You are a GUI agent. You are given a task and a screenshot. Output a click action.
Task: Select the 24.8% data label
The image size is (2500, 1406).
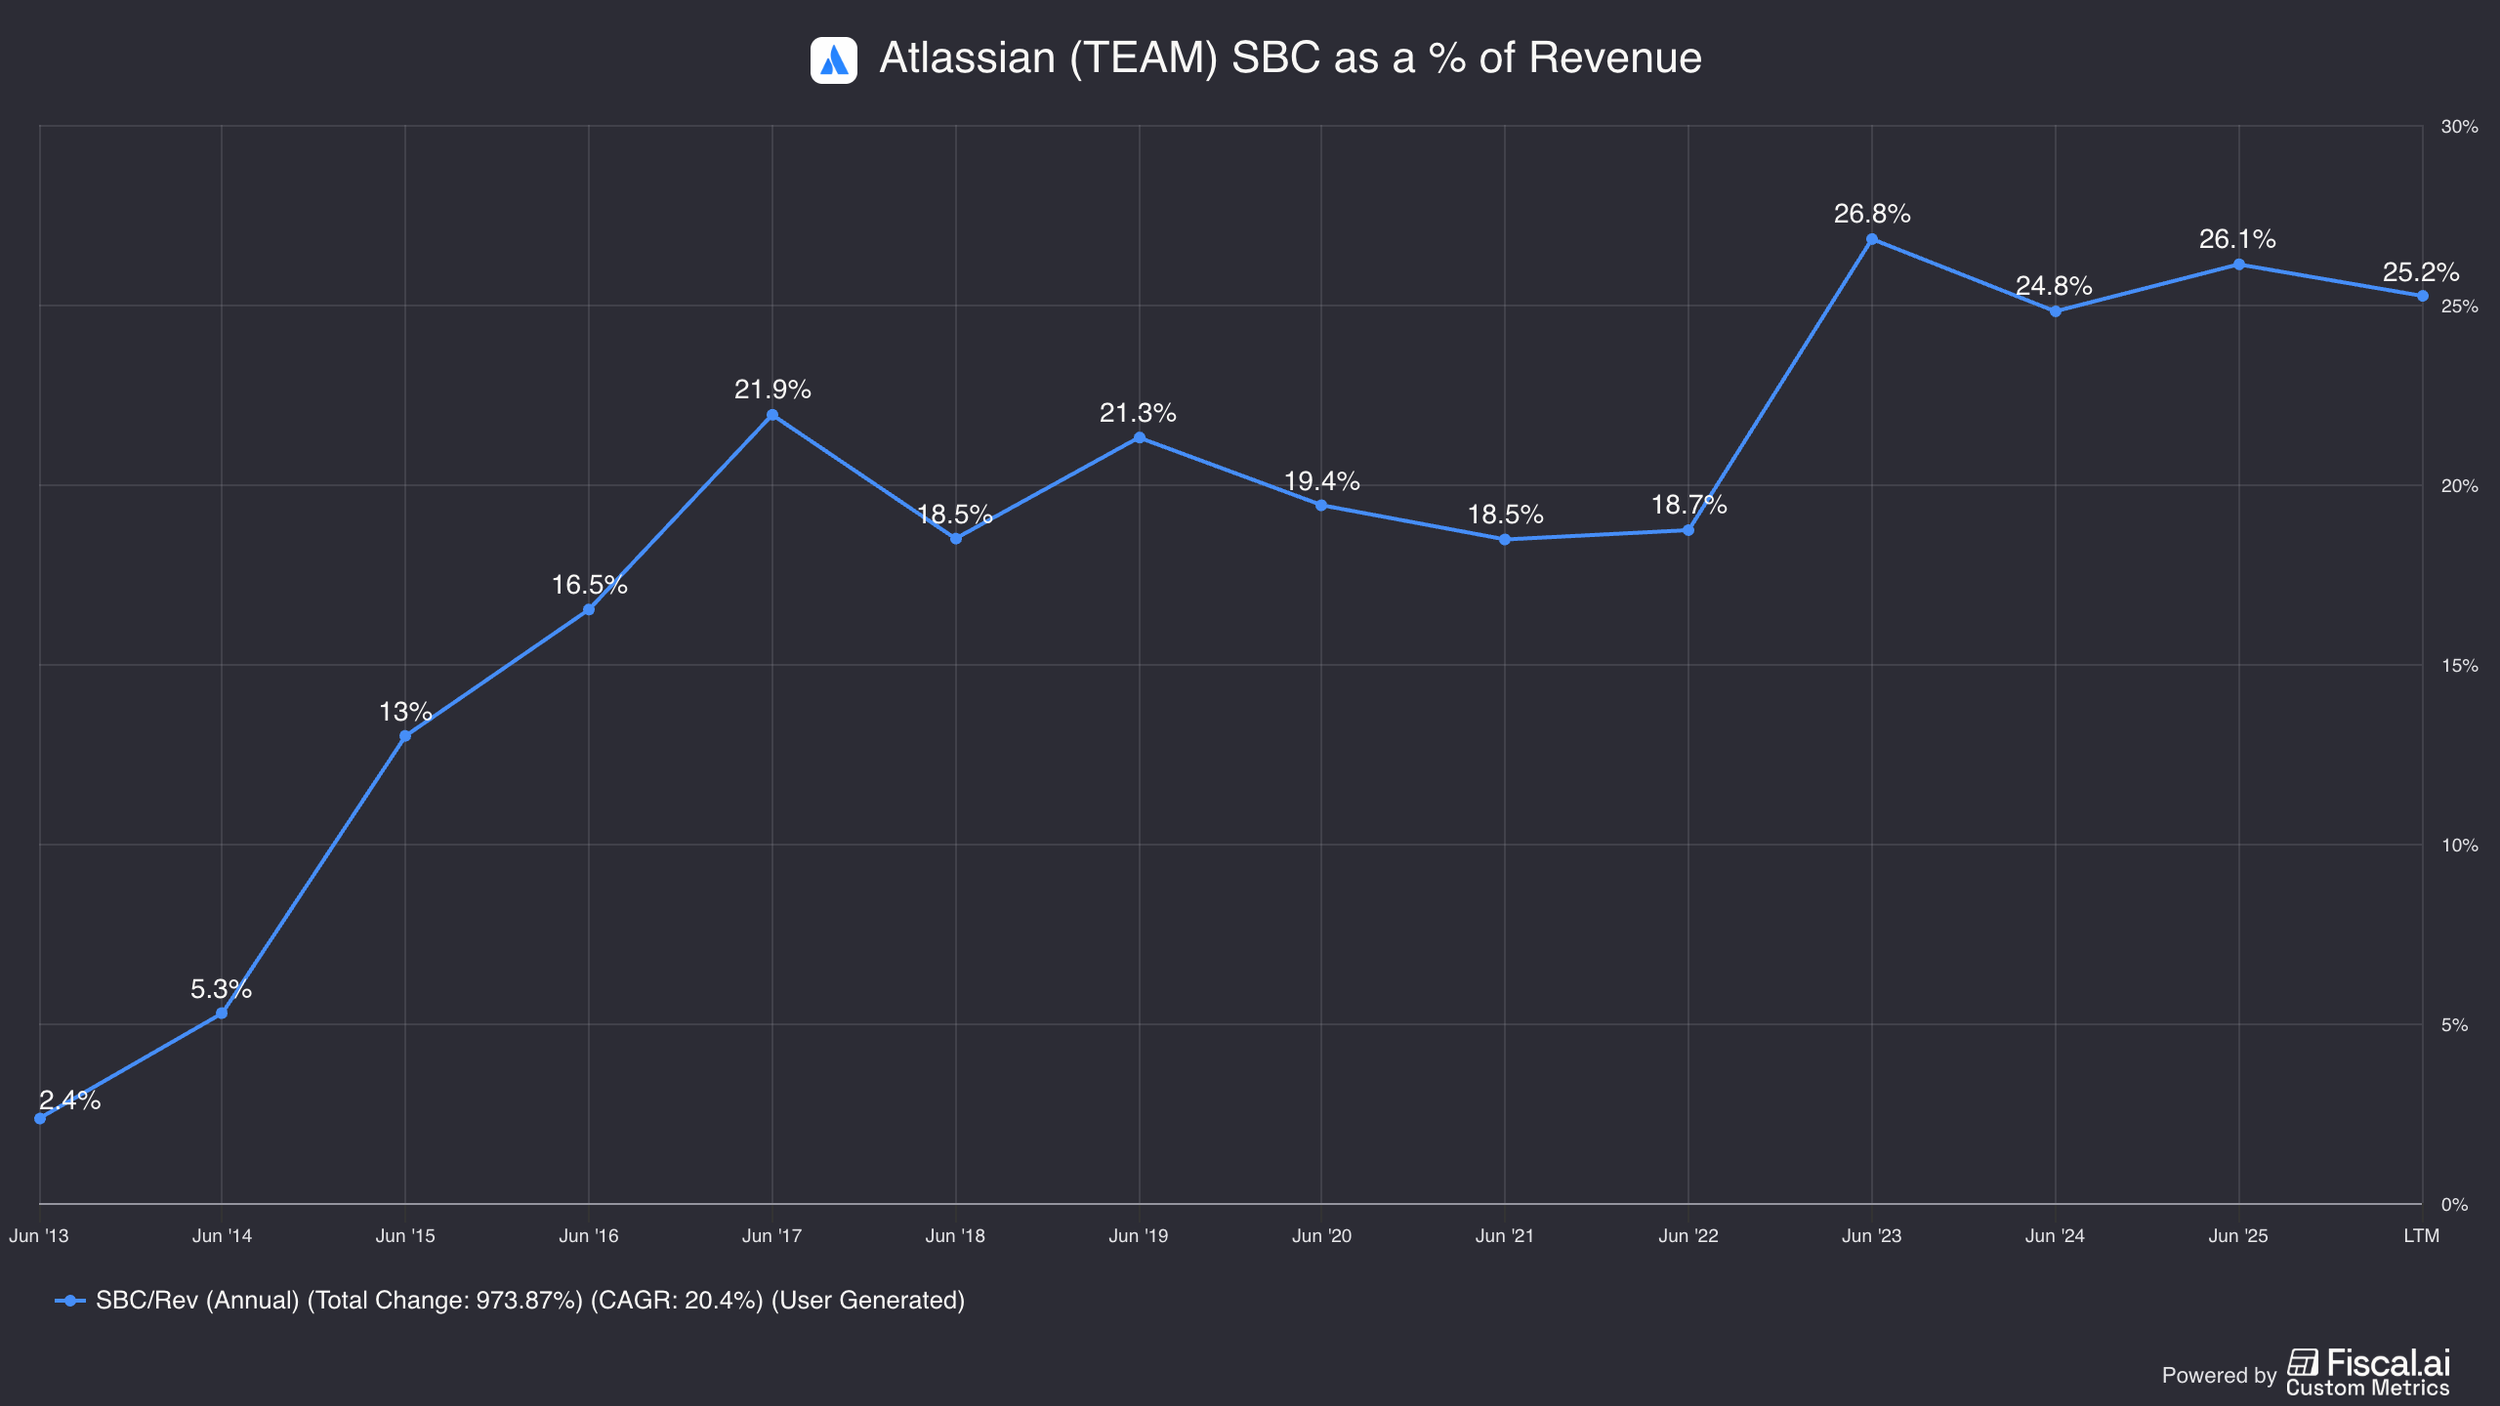(2054, 286)
